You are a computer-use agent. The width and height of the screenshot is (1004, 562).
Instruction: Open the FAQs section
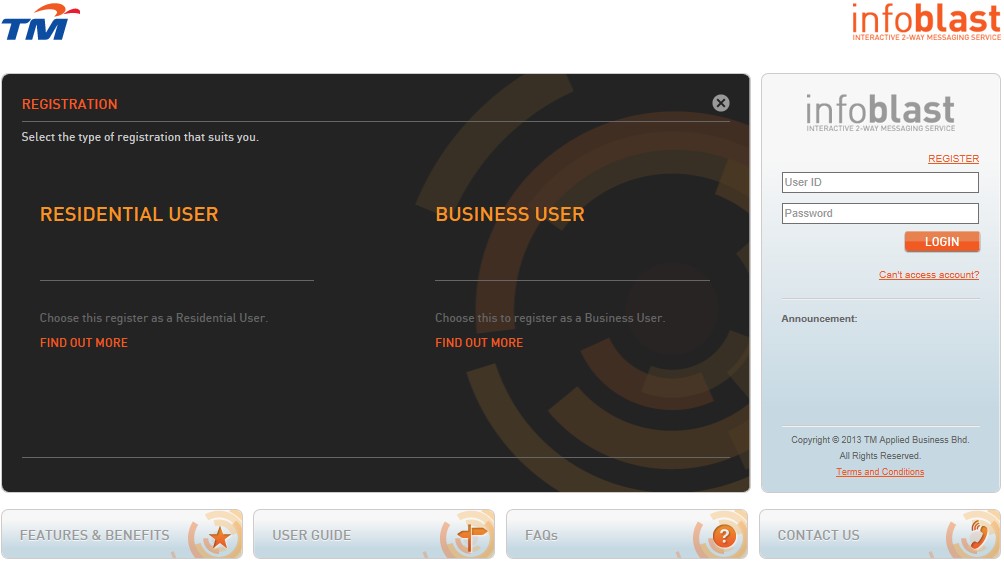[627, 534]
